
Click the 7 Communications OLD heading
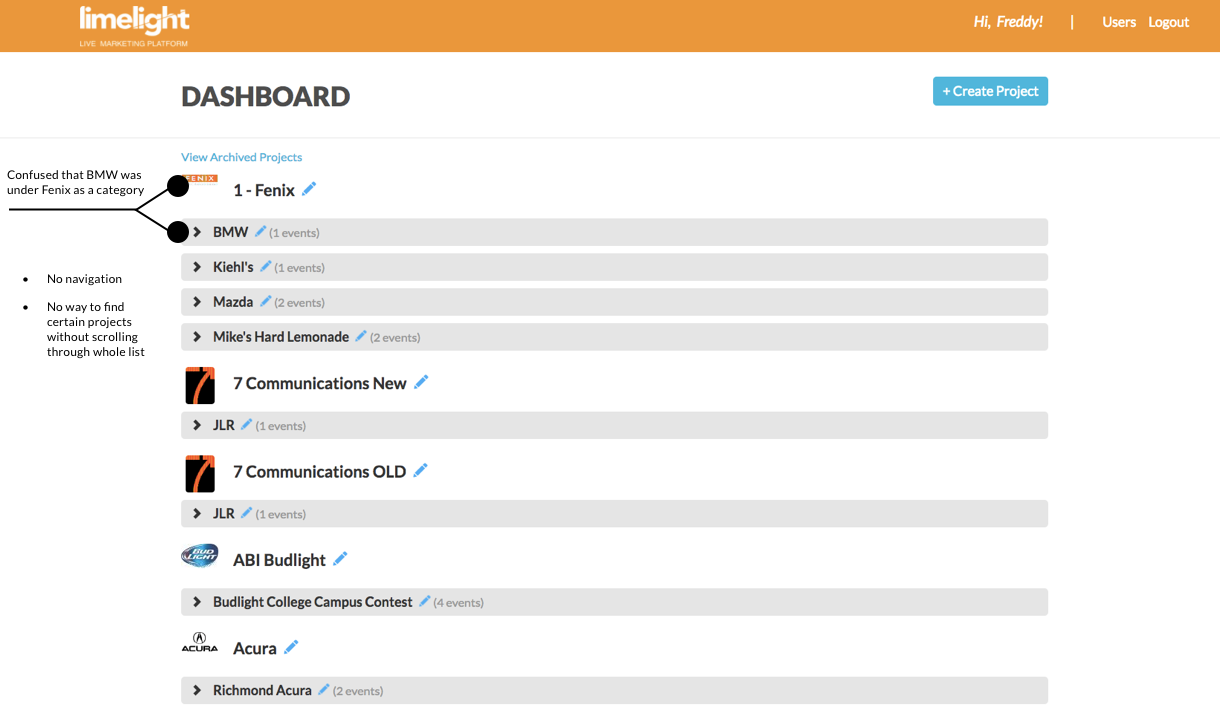320,471
